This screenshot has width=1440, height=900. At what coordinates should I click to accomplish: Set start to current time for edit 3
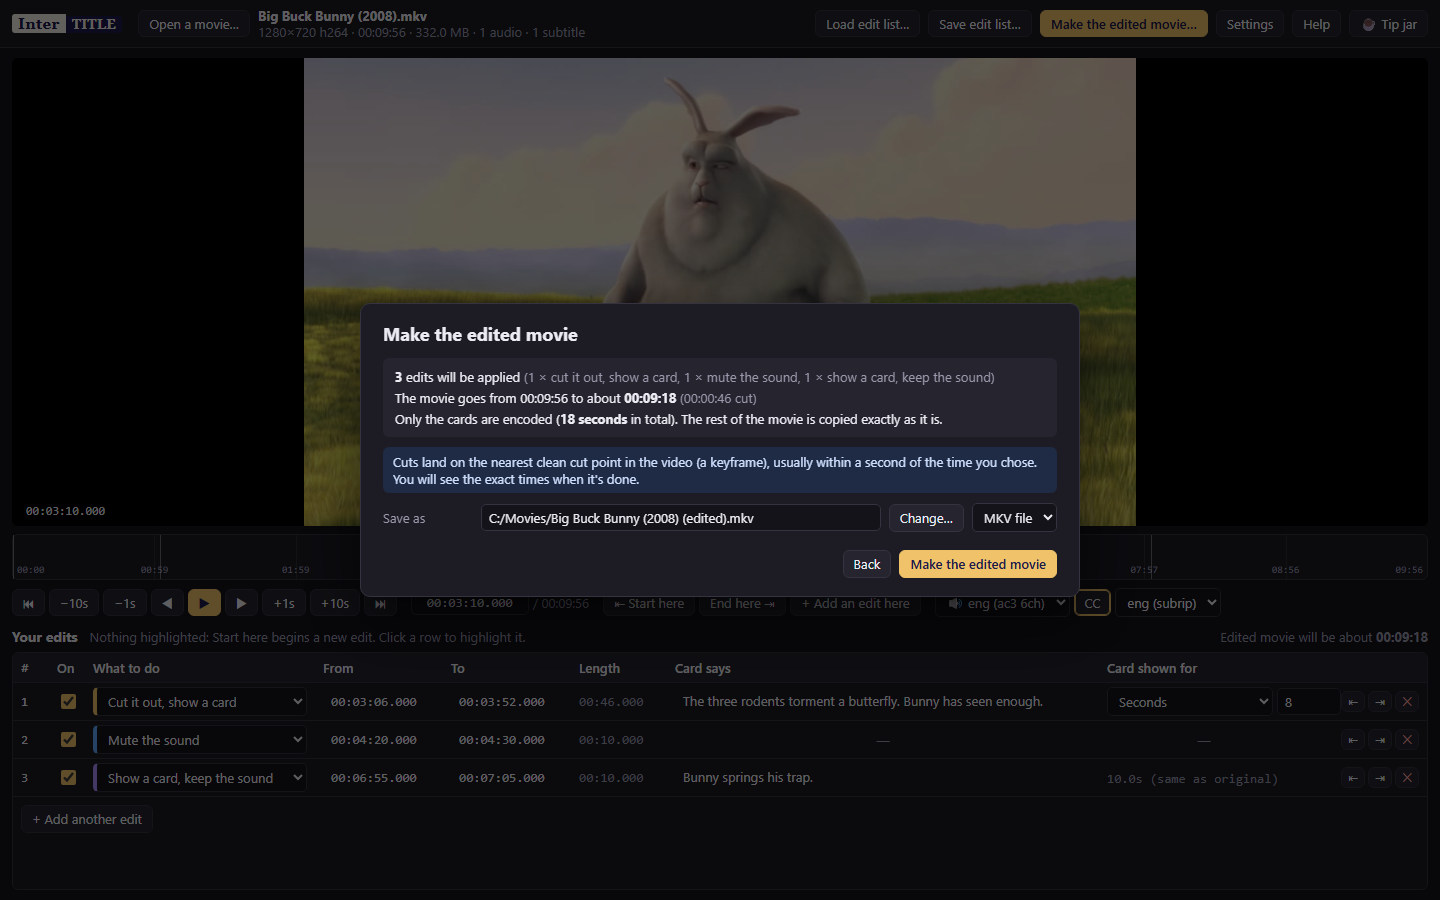click(1353, 778)
